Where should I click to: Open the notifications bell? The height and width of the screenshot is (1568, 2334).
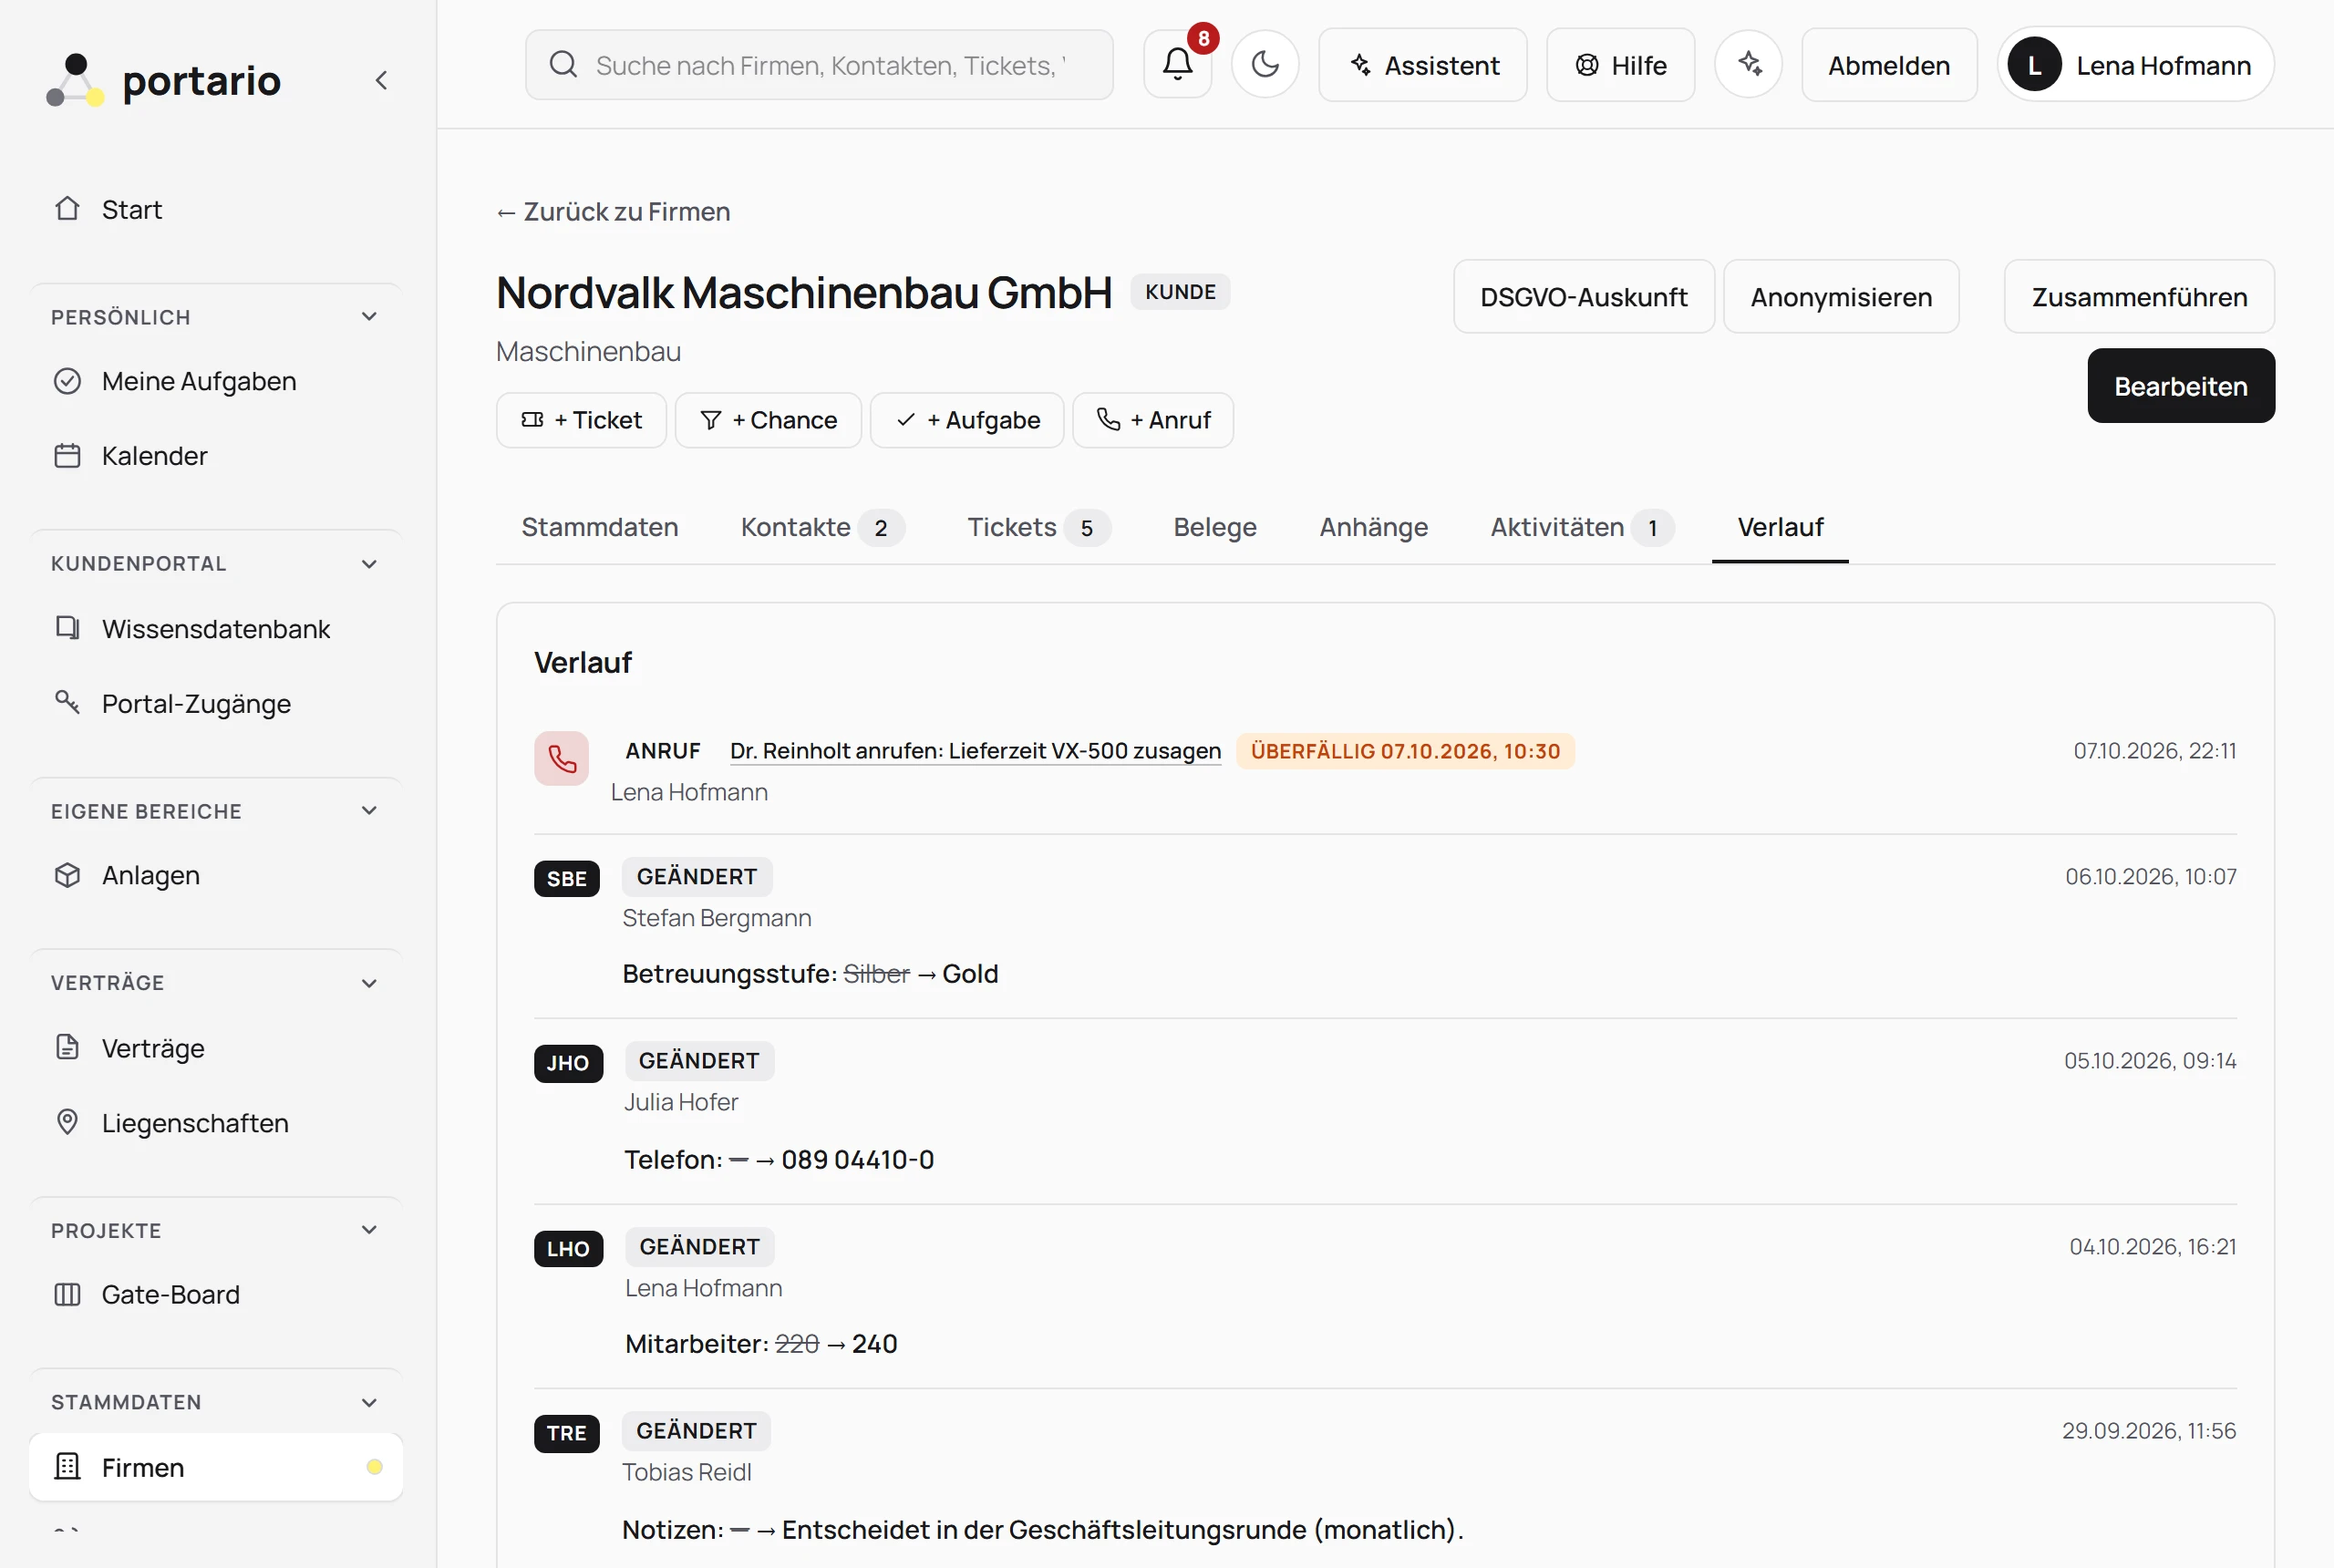(1177, 64)
